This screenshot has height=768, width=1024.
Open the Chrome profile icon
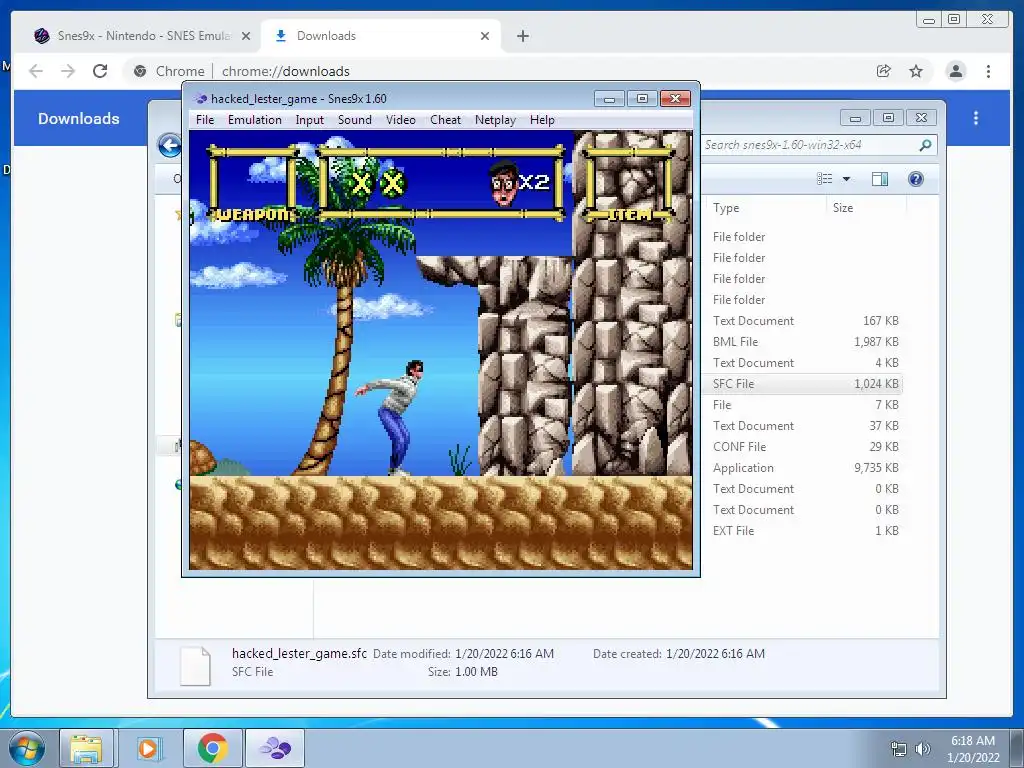[955, 71]
